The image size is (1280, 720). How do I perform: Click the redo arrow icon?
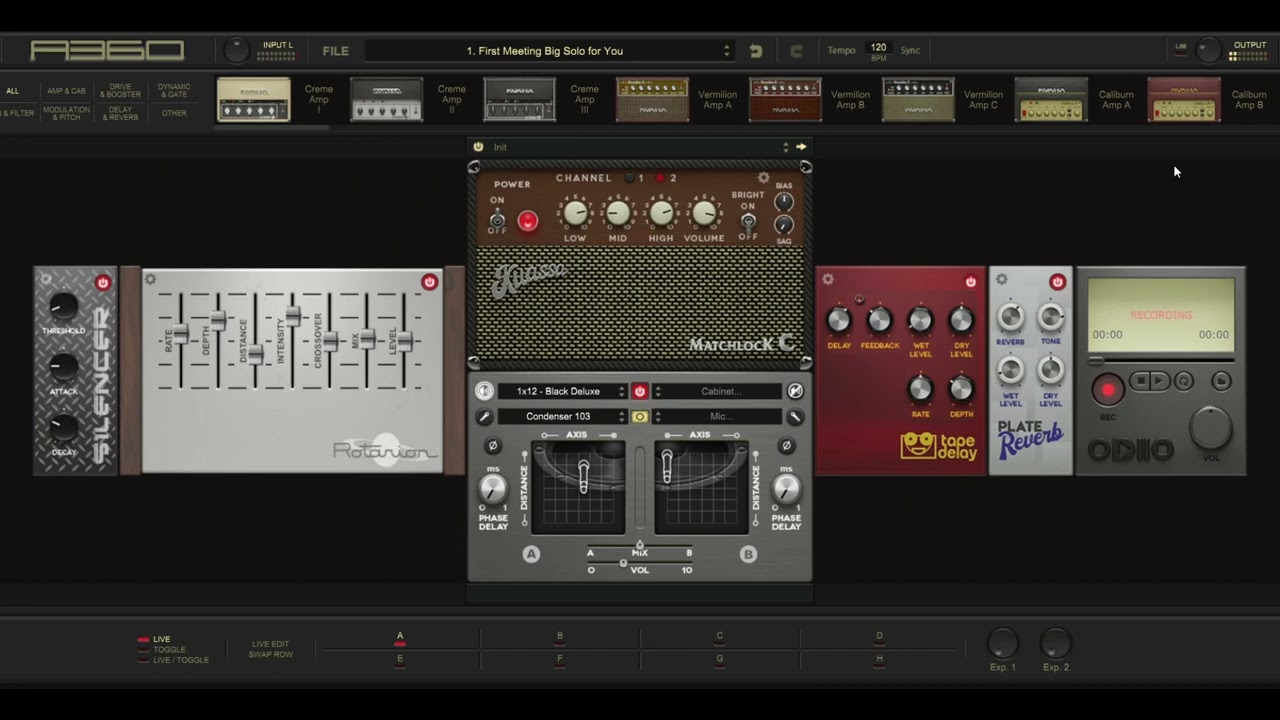point(796,51)
